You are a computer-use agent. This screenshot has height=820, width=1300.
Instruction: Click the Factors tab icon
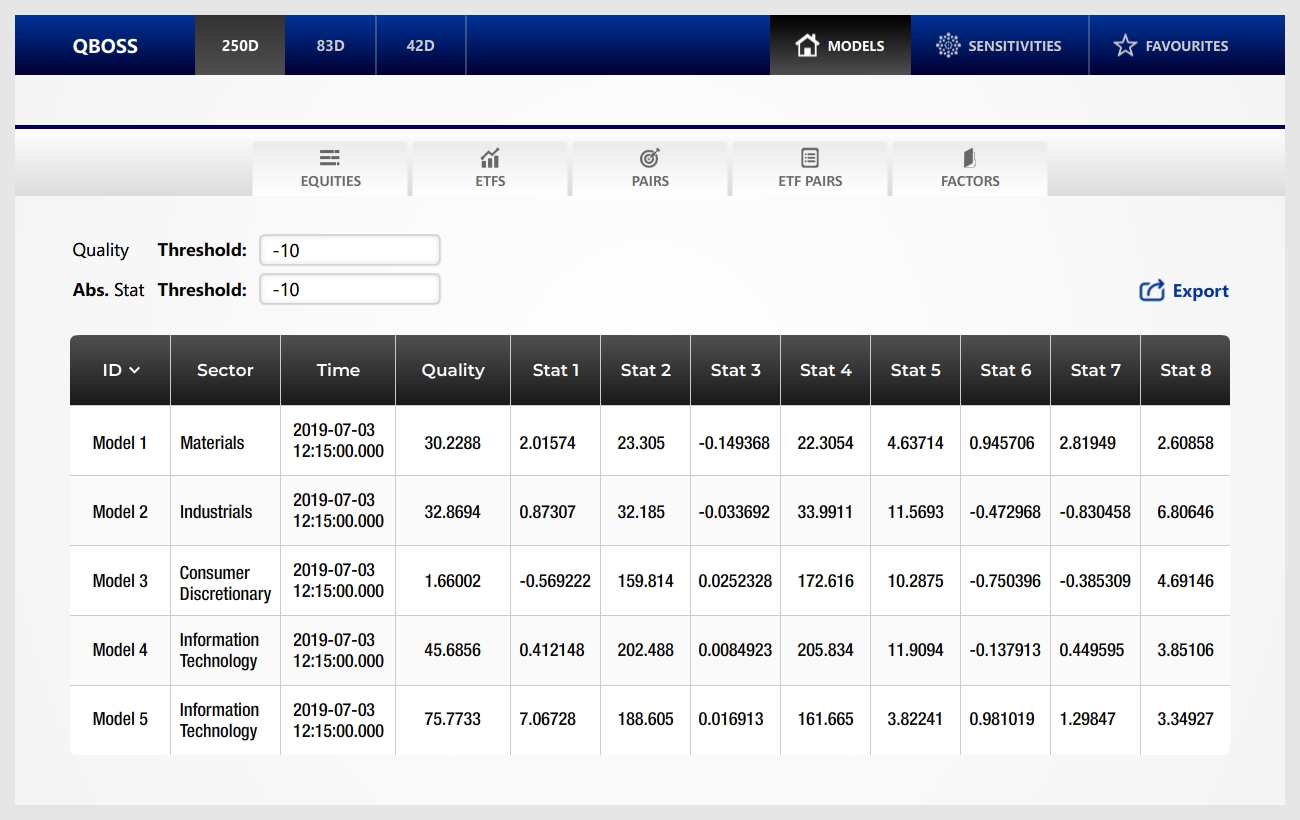coord(970,158)
